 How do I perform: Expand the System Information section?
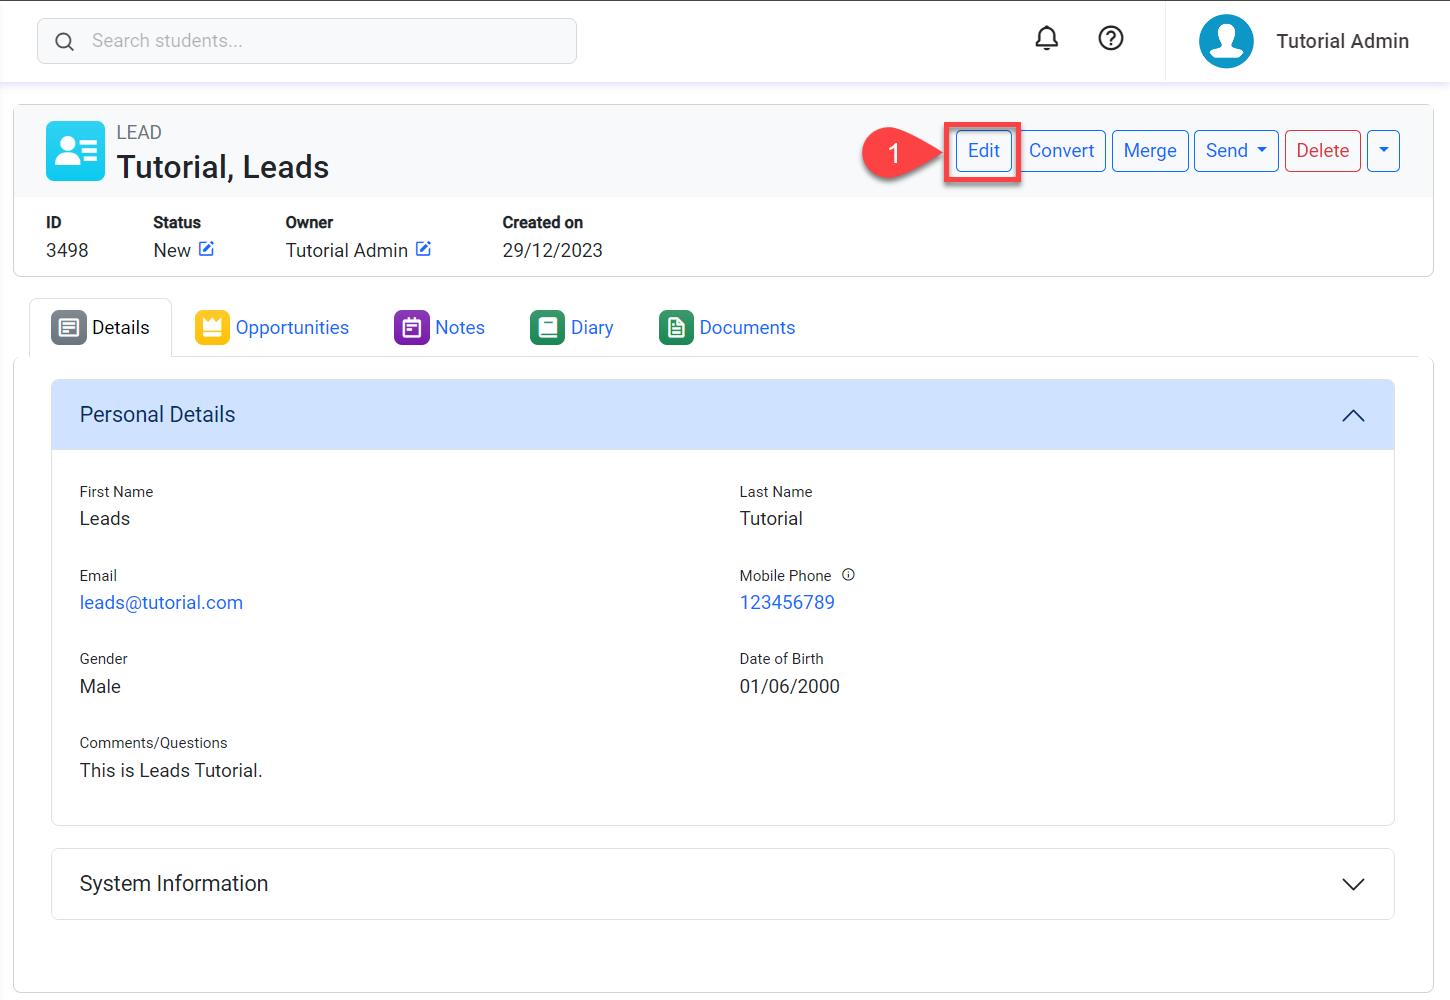[x=1352, y=884]
